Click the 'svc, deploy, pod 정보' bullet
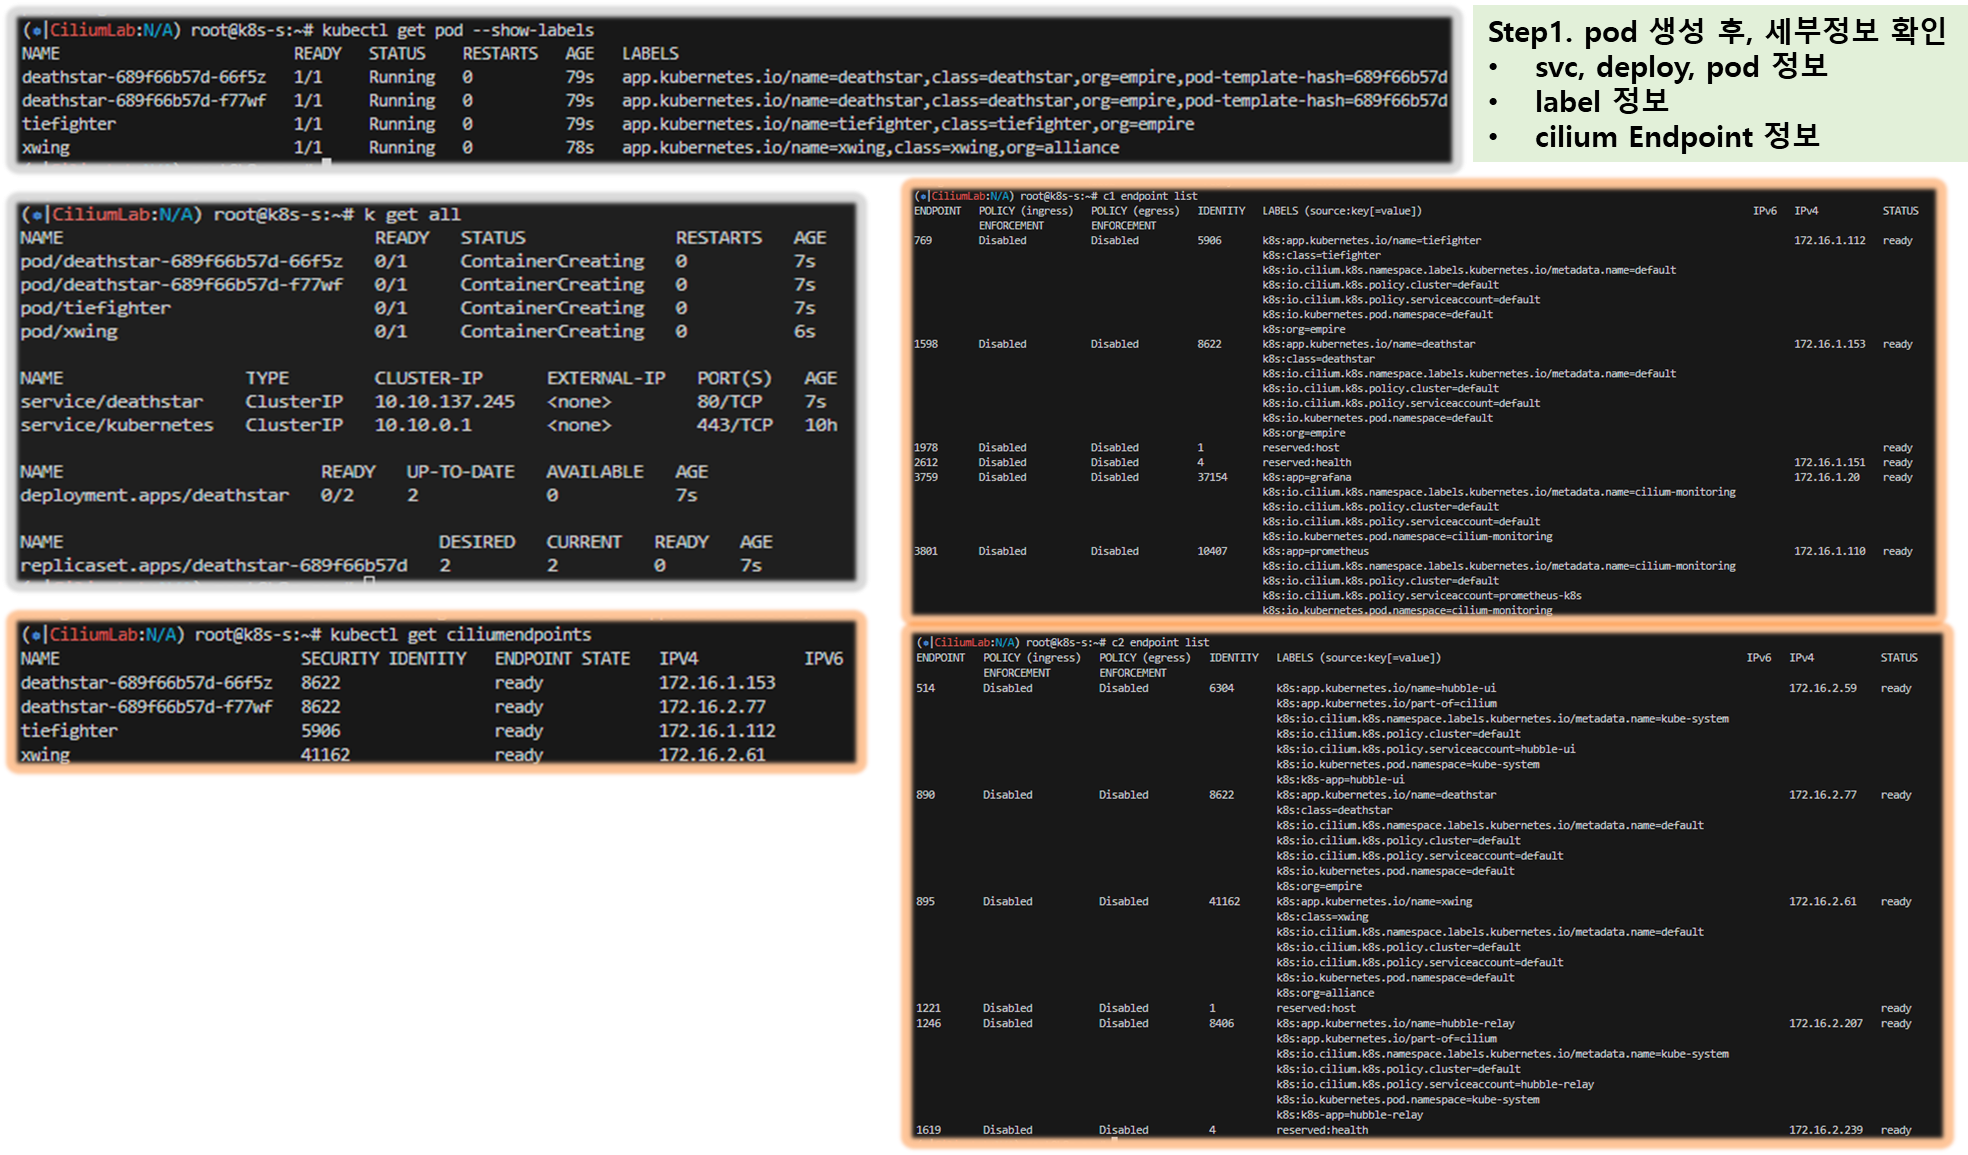The image size is (1968, 1155). (1680, 67)
